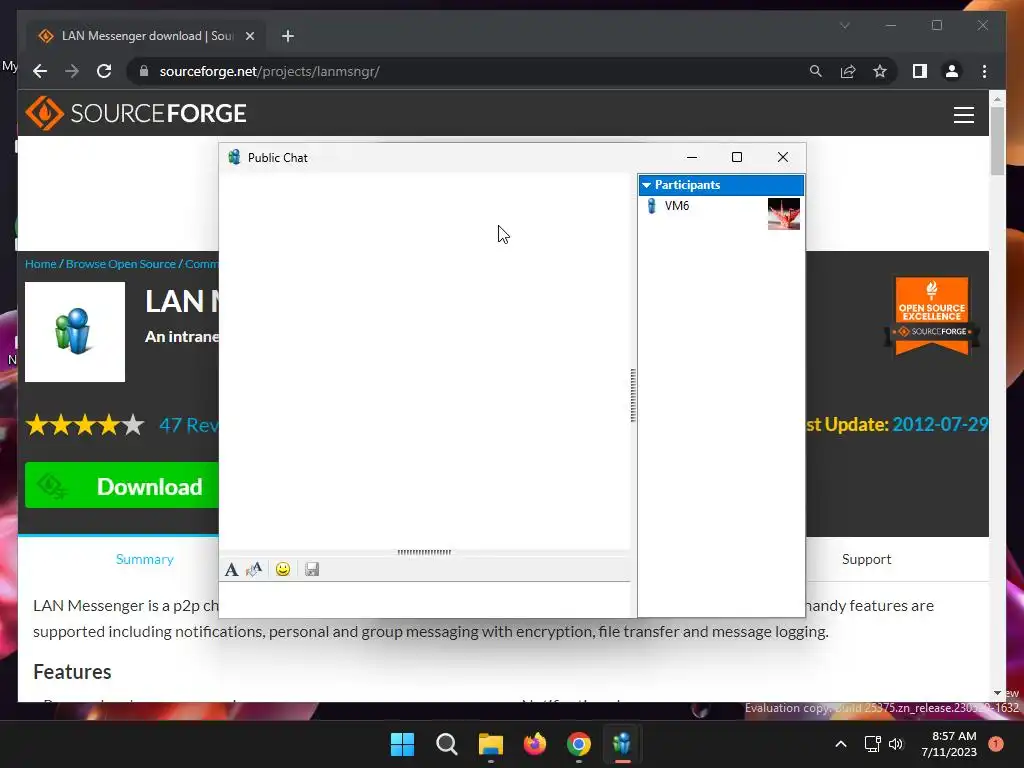Open the Chrome profile menu
This screenshot has height=768, width=1024.
[x=952, y=71]
